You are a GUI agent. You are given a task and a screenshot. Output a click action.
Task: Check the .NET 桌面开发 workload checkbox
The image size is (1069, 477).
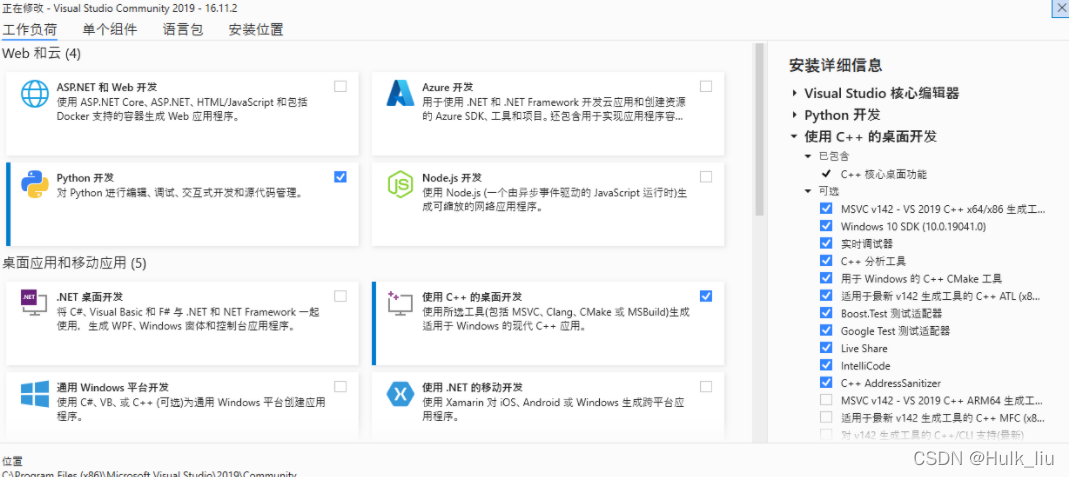(340, 296)
